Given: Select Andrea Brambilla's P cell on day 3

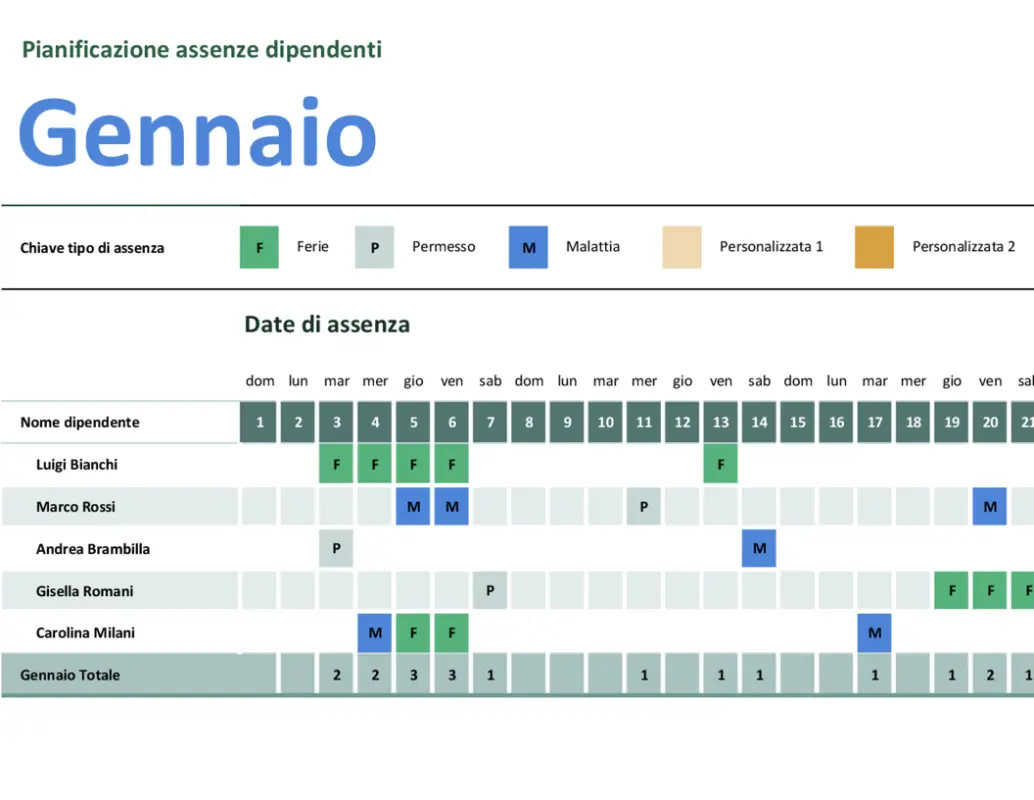Looking at the screenshot, I should click(x=336, y=549).
